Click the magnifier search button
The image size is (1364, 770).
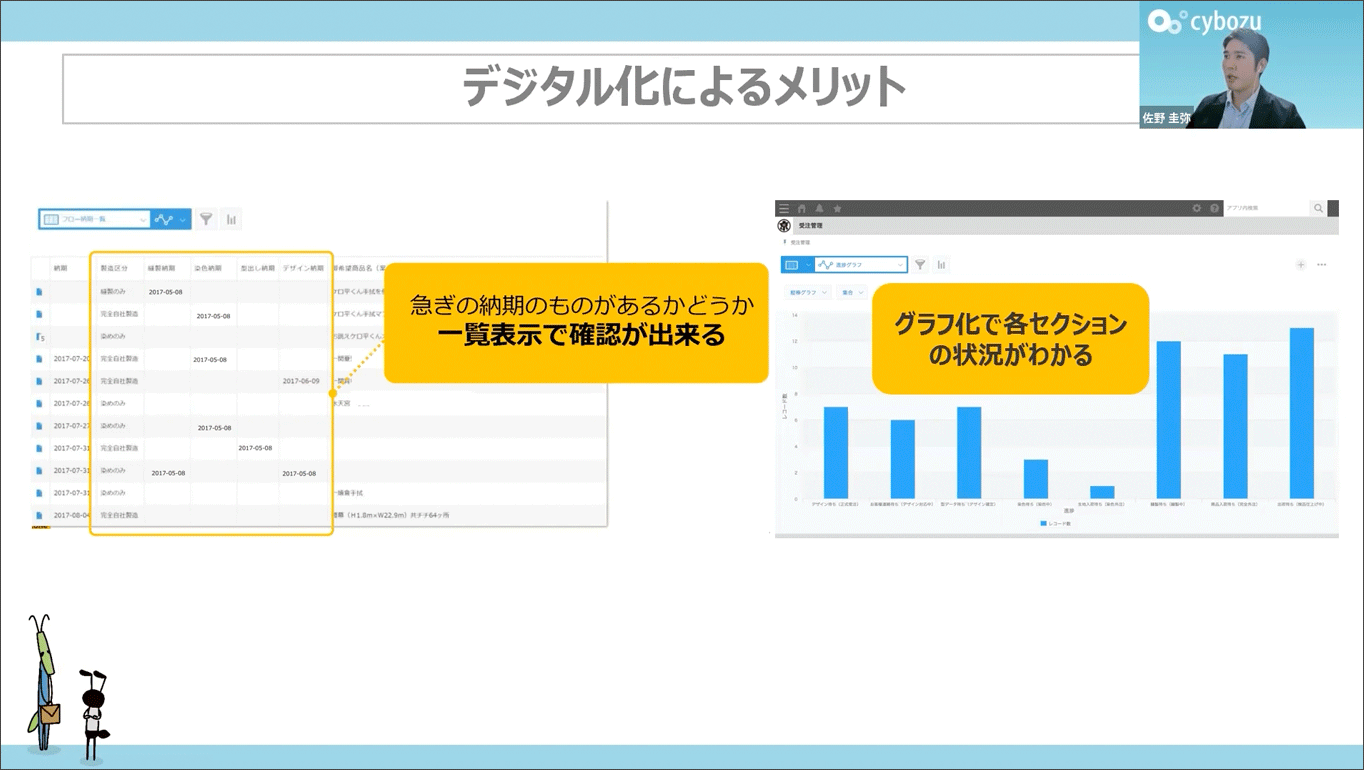coord(1319,208)
